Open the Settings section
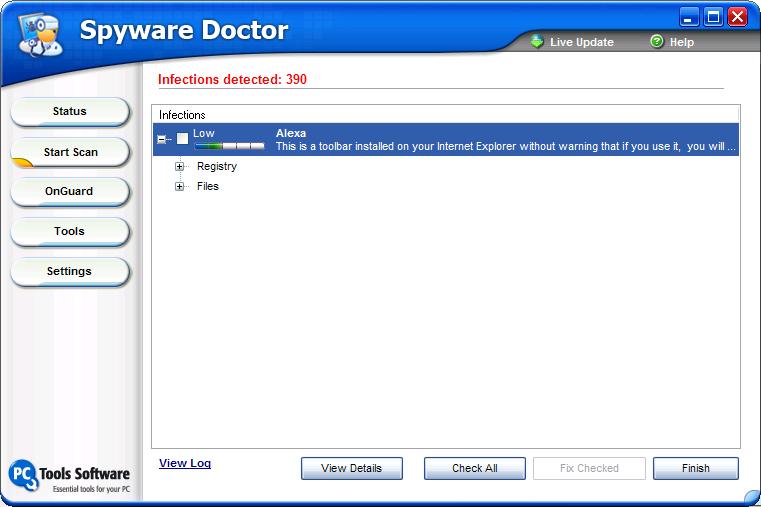Image resolution: width=761 pixels, height=507 pixels. [70, 272]
